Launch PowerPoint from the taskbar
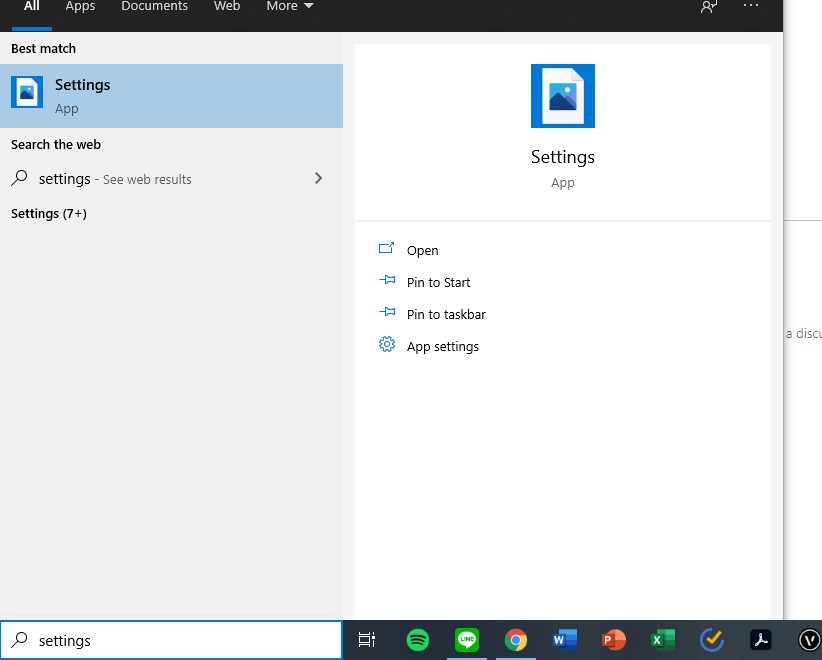 coord(613,640)
